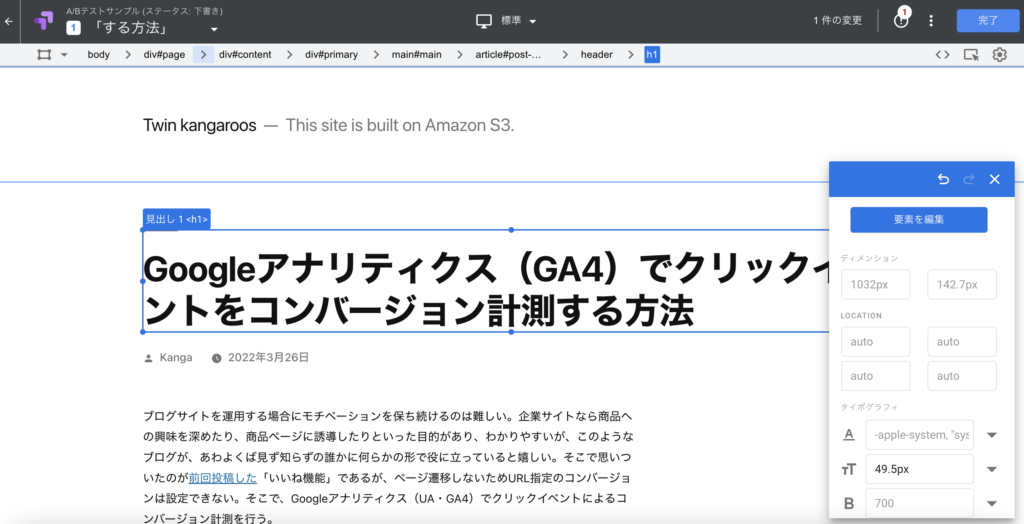Select div#page in the breadcrumb

(165, 55)
